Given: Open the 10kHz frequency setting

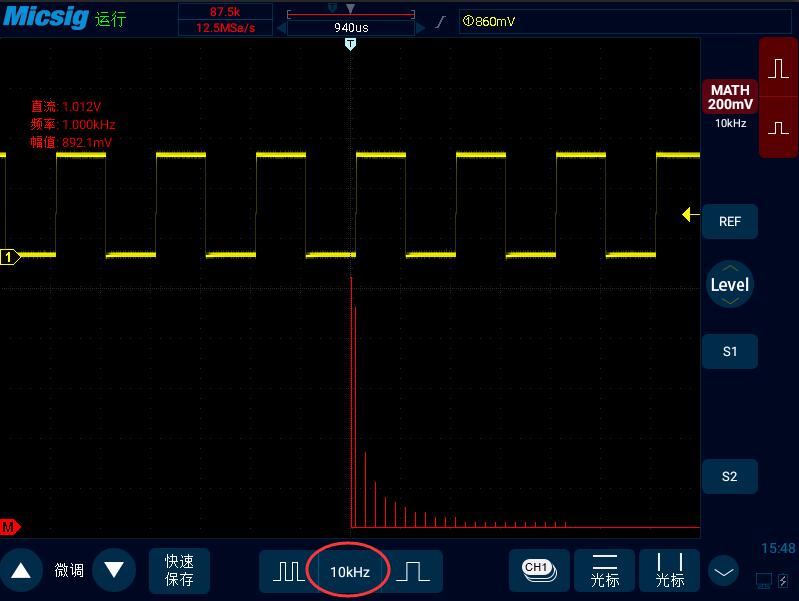Looking at the screenshot, I should point(350,572).
